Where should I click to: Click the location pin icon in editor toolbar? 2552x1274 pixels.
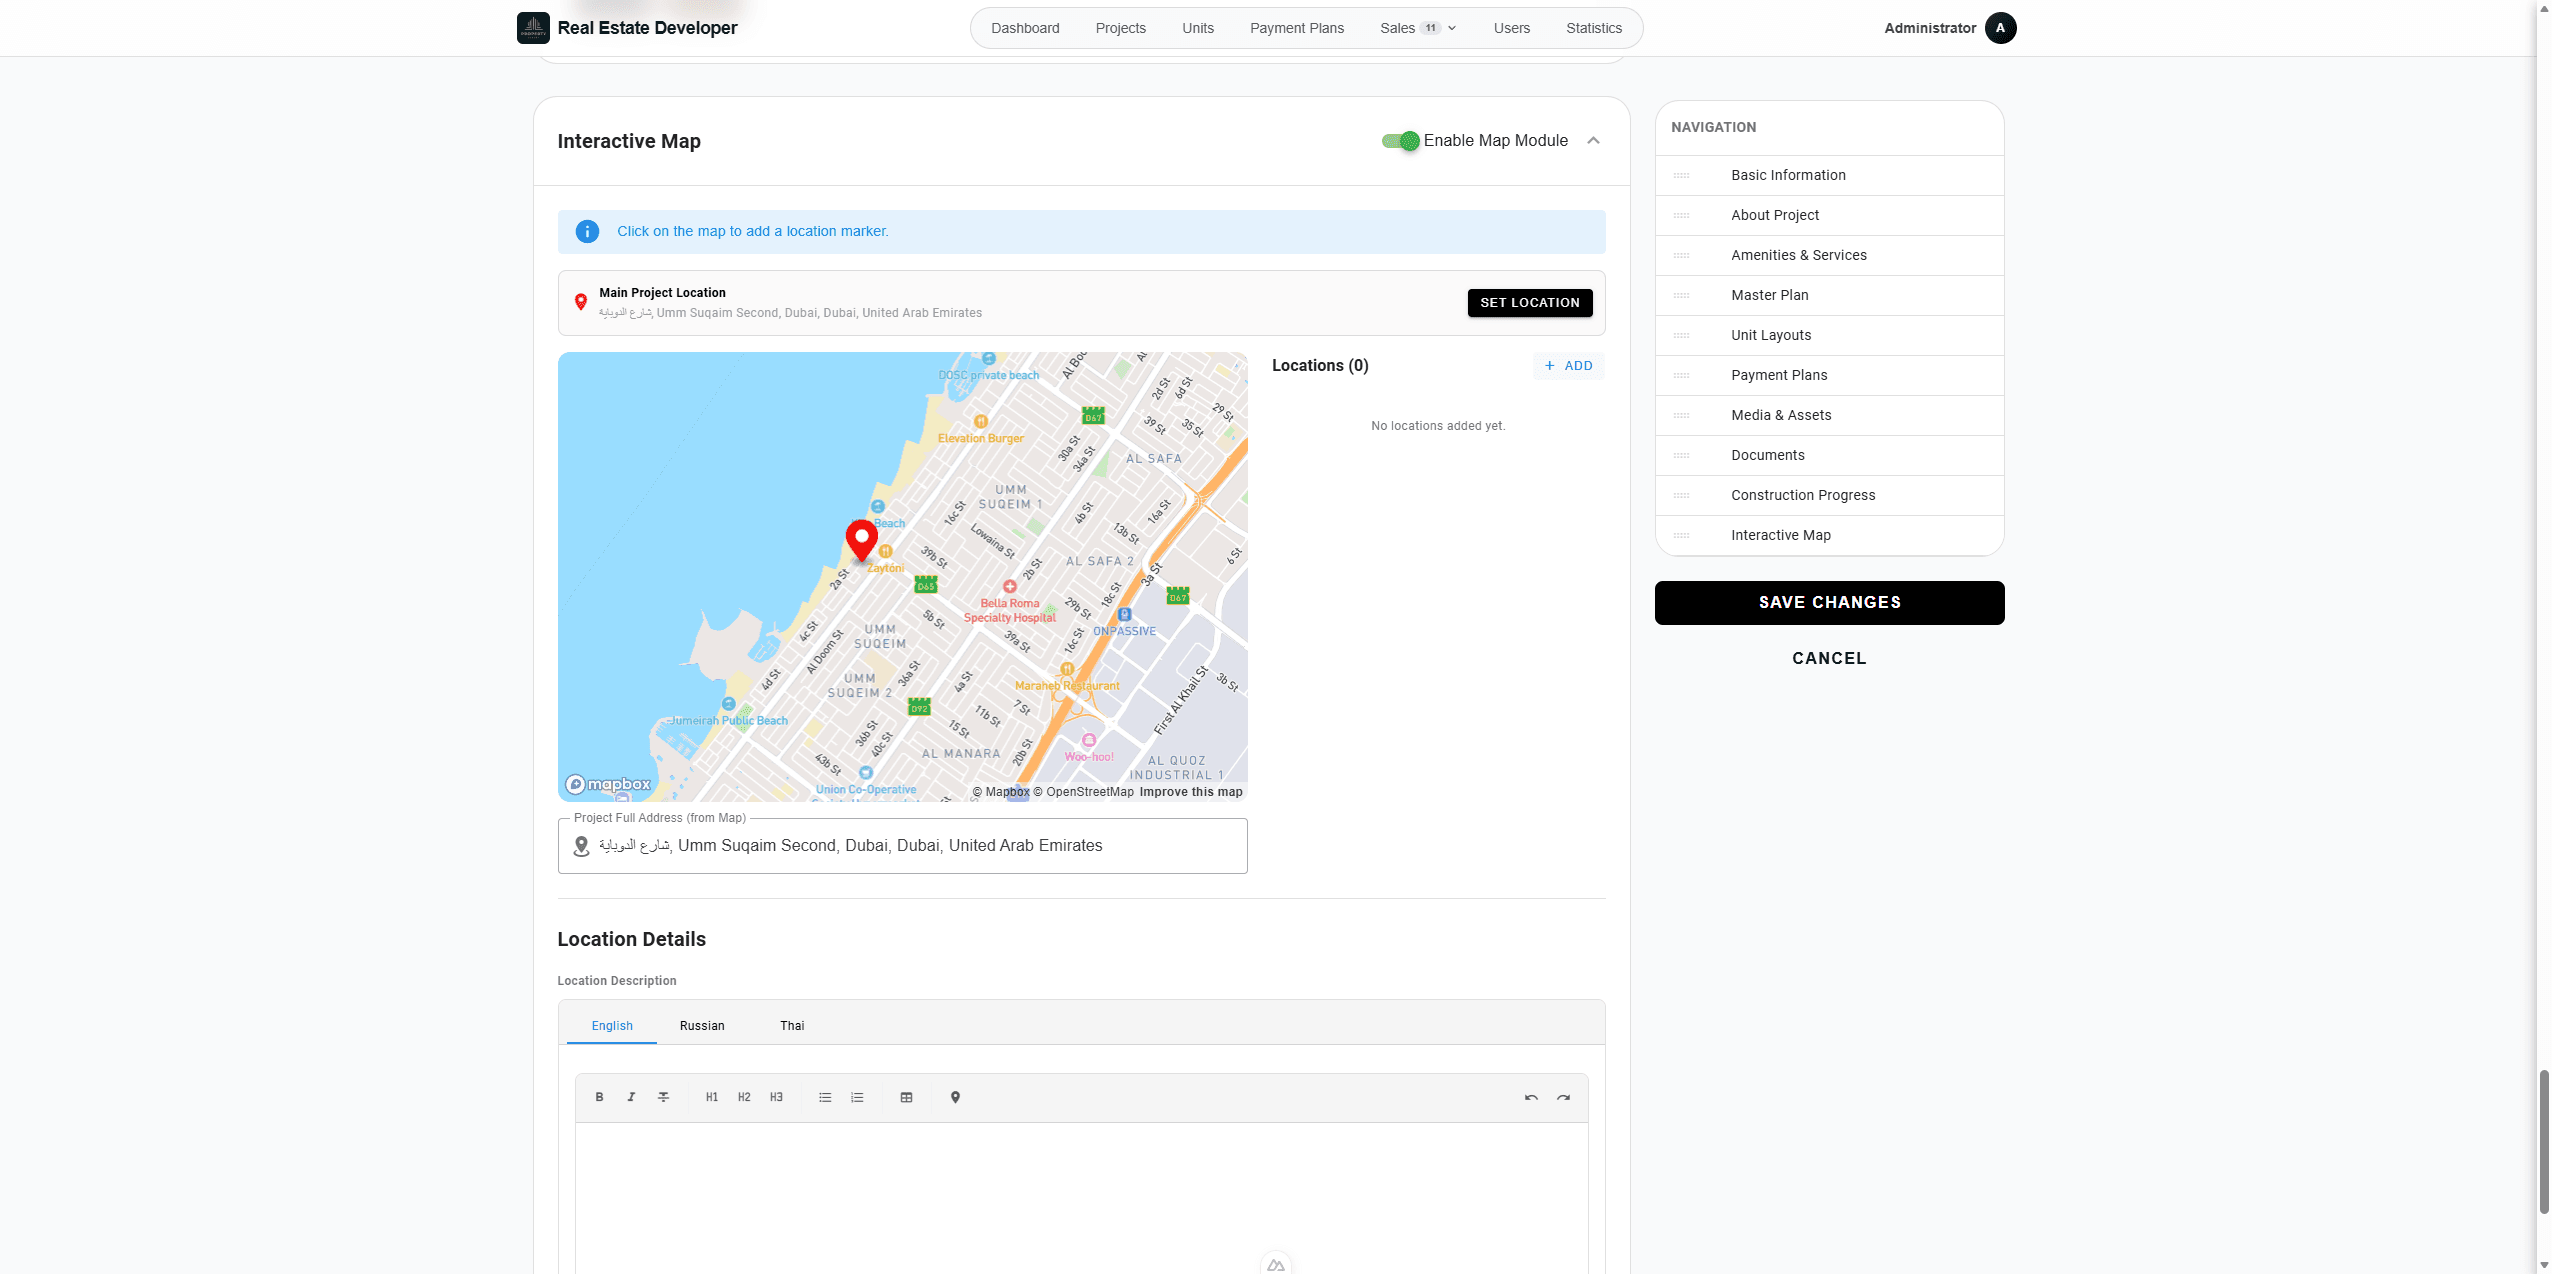click(x=955, y=1097)
